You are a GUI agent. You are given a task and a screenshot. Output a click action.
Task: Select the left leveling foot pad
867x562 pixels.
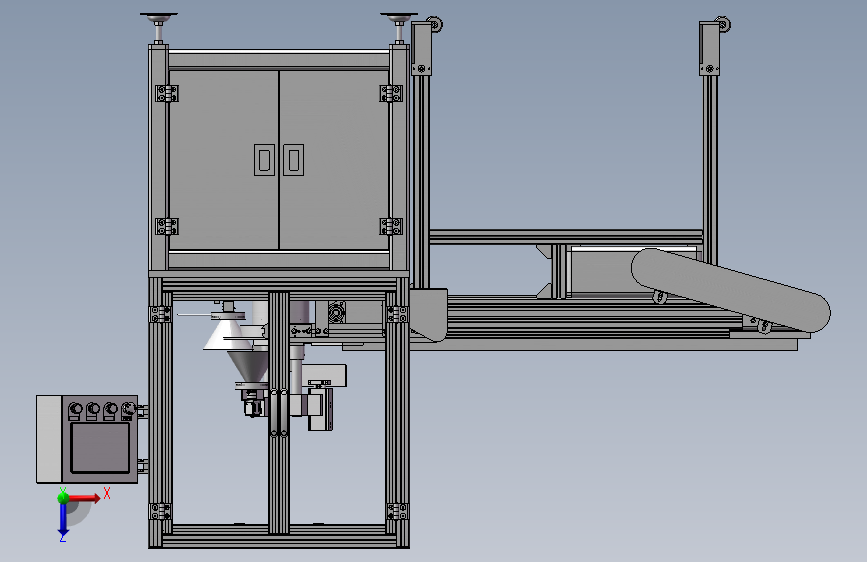[159, 18]
